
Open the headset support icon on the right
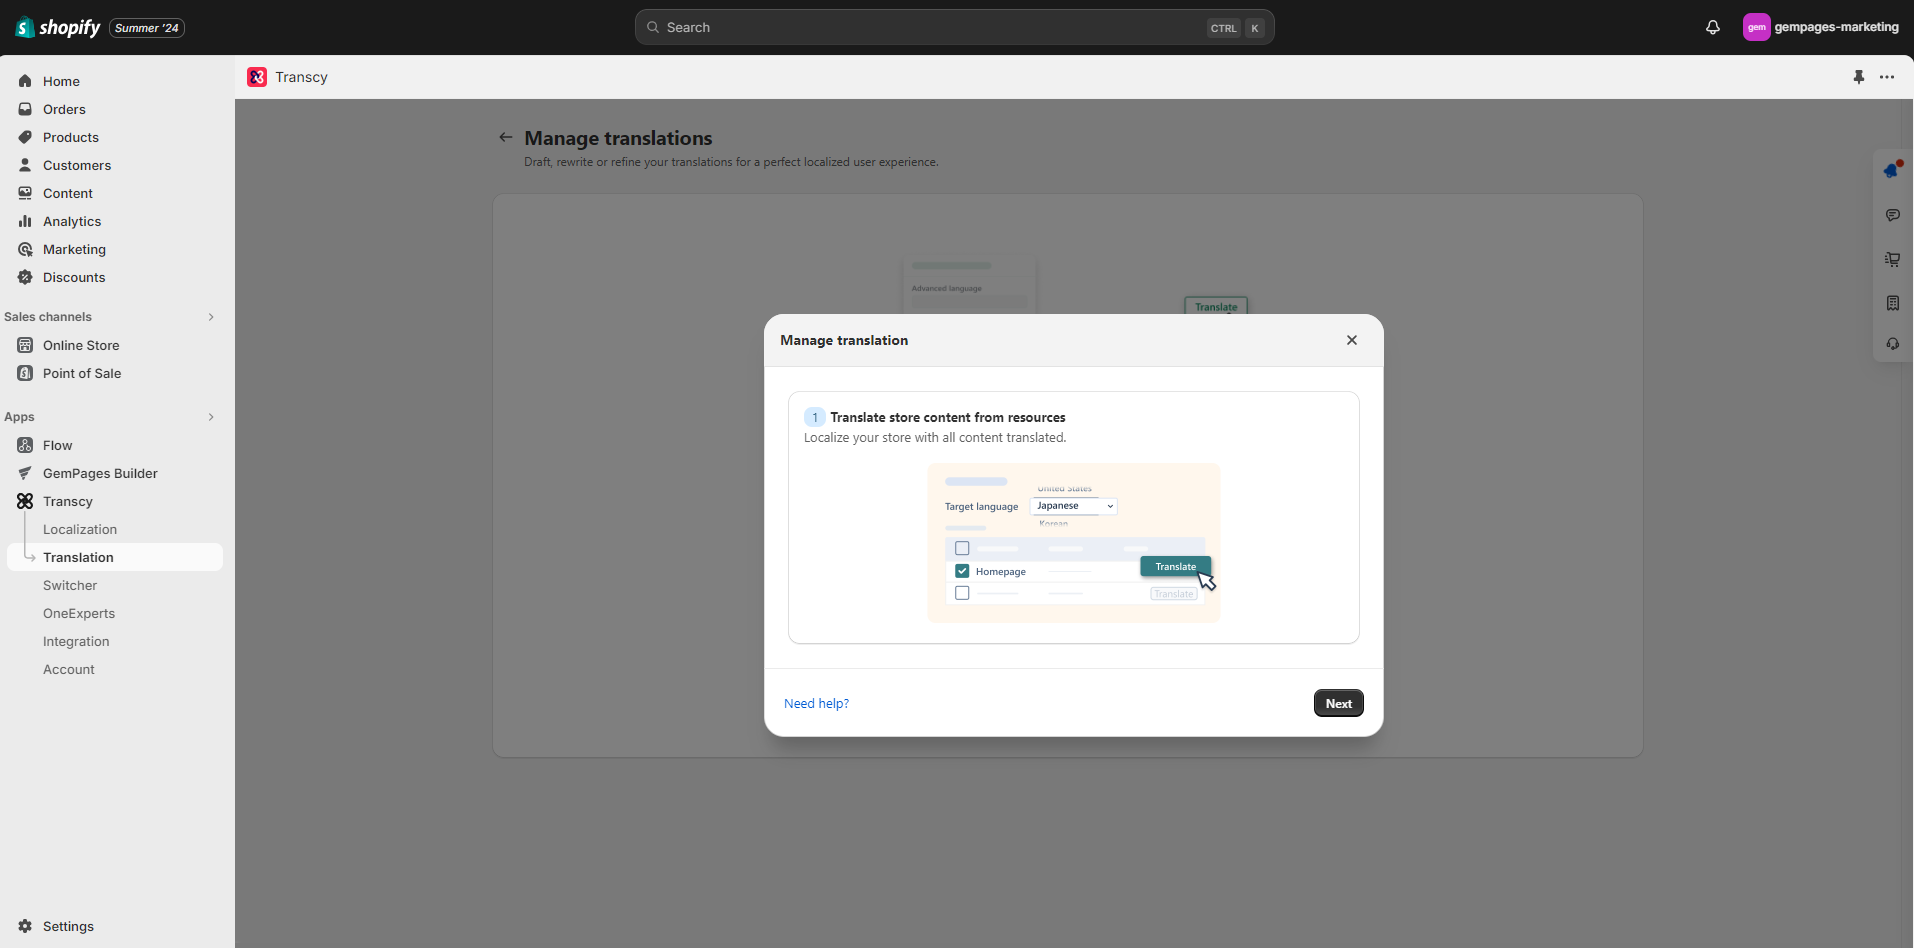[1891, 344]
